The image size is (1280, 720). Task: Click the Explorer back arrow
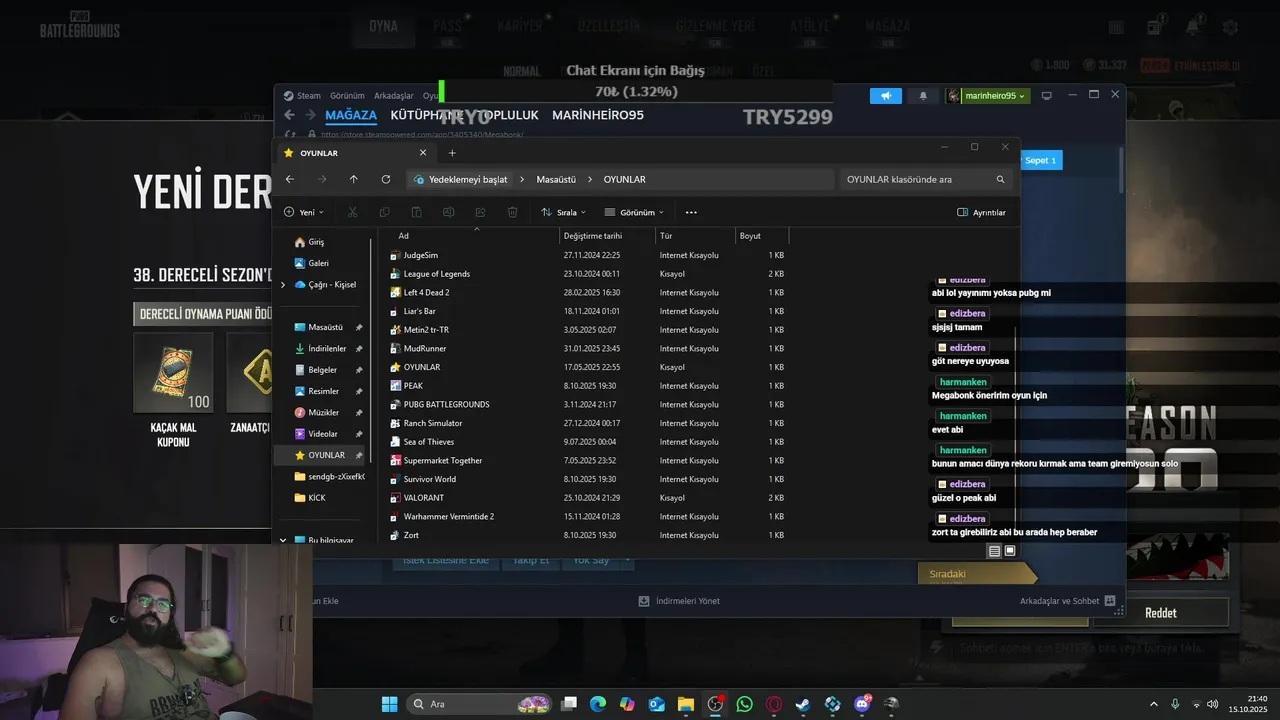point(290,179)
